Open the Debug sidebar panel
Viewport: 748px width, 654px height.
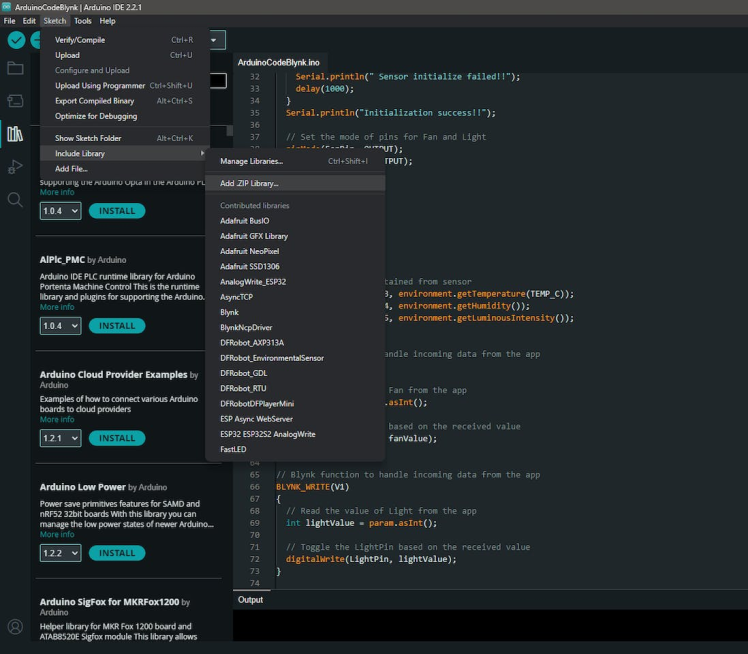tap(15, 166)
